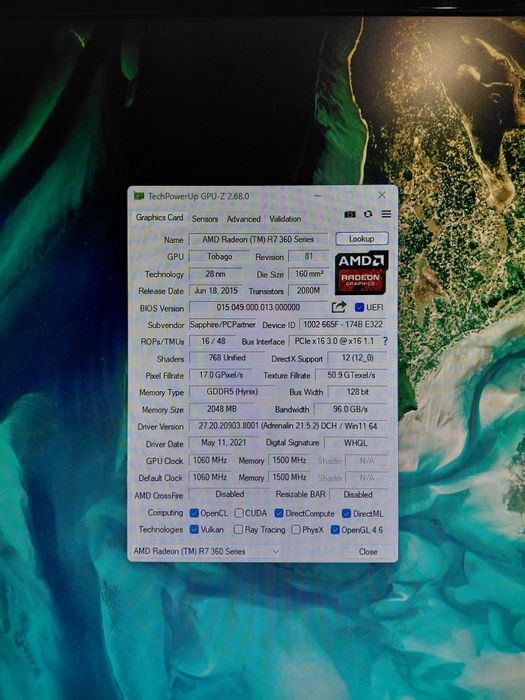Viewport: 525px width, 700px height.
Task: Click the GPU field showing Tobago
Action: tap(219, 256)
